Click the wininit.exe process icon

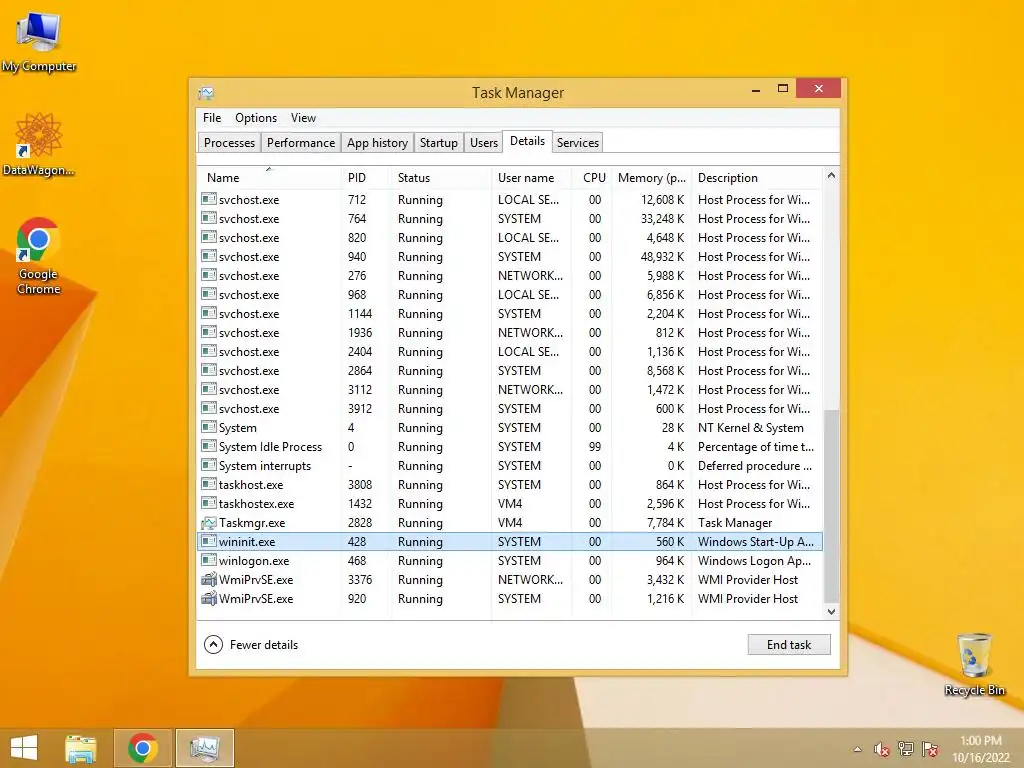(x=209, y=541)
